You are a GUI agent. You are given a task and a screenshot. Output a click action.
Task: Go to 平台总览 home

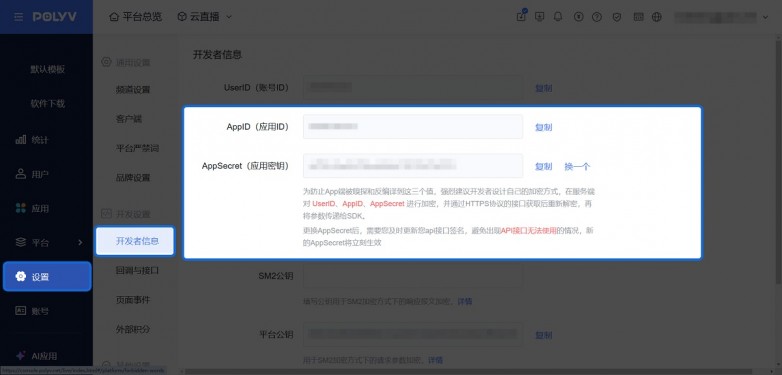click(136, 16)
